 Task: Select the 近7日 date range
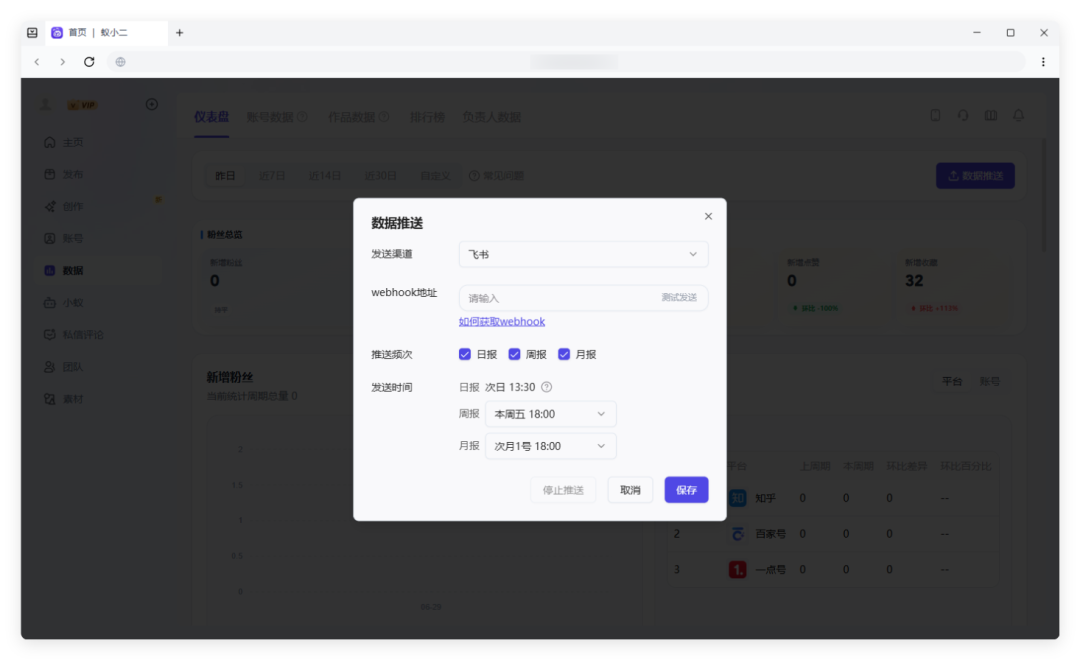(272, 176)
